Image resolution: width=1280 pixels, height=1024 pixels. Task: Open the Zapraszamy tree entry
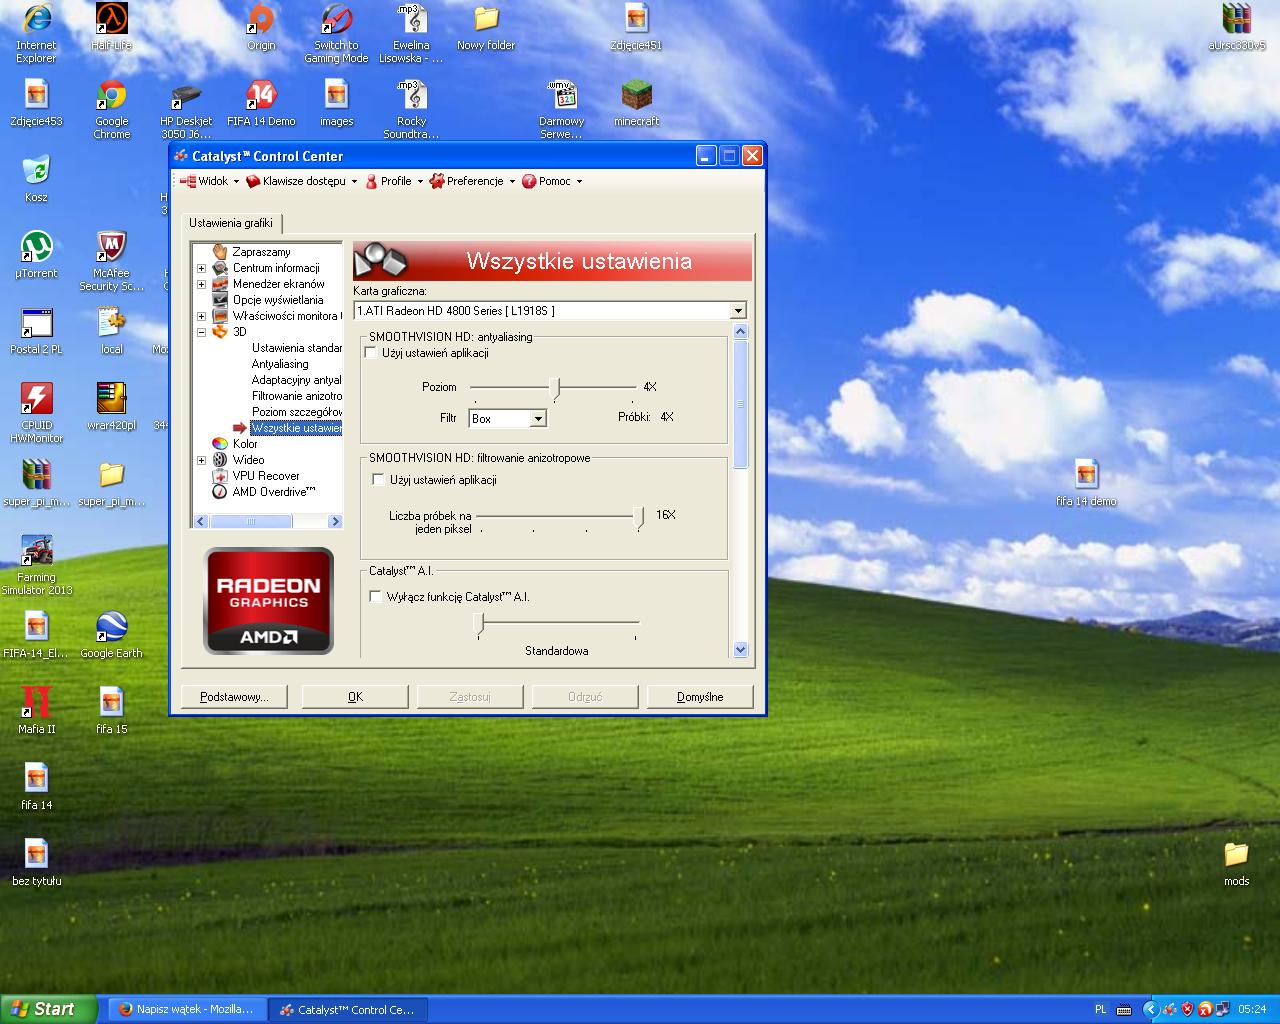pyautogui.click(x=261, y=252)
